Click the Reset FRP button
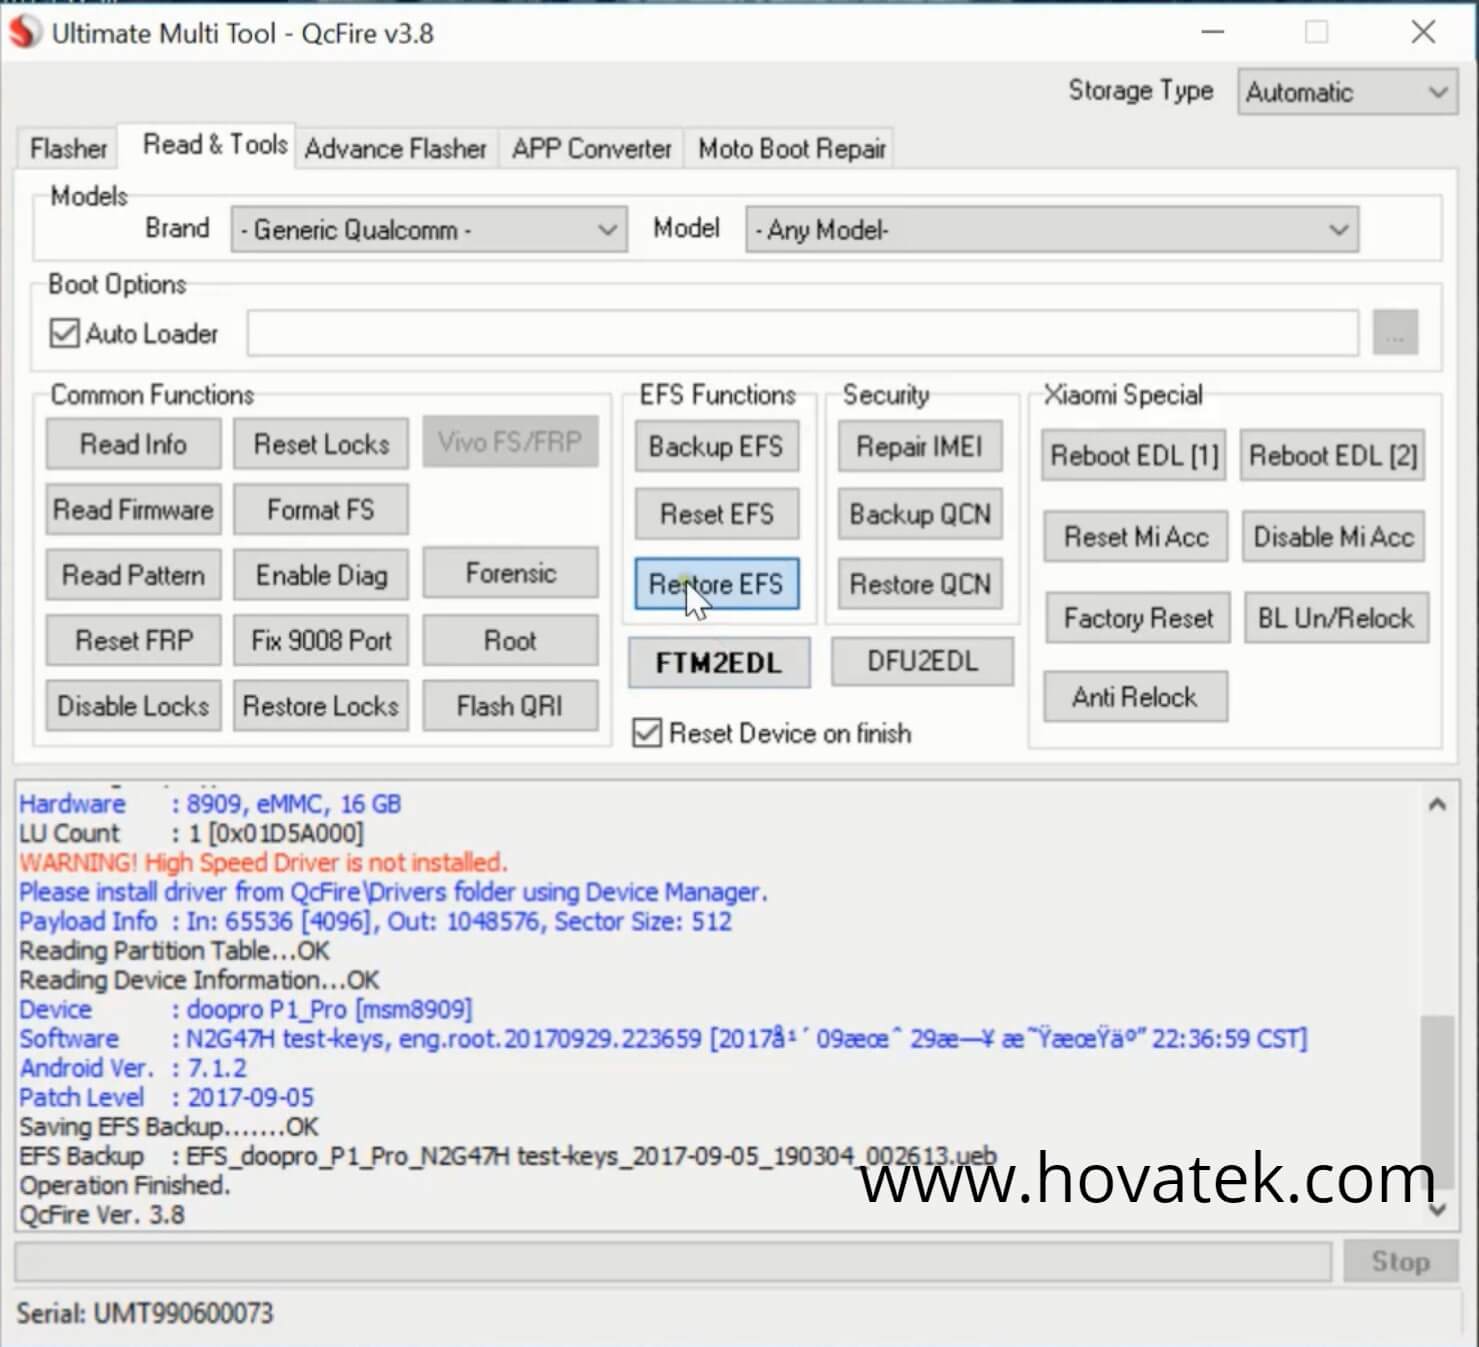The width and height of the screenshot is (1479, 1347). tap(133, 640)
